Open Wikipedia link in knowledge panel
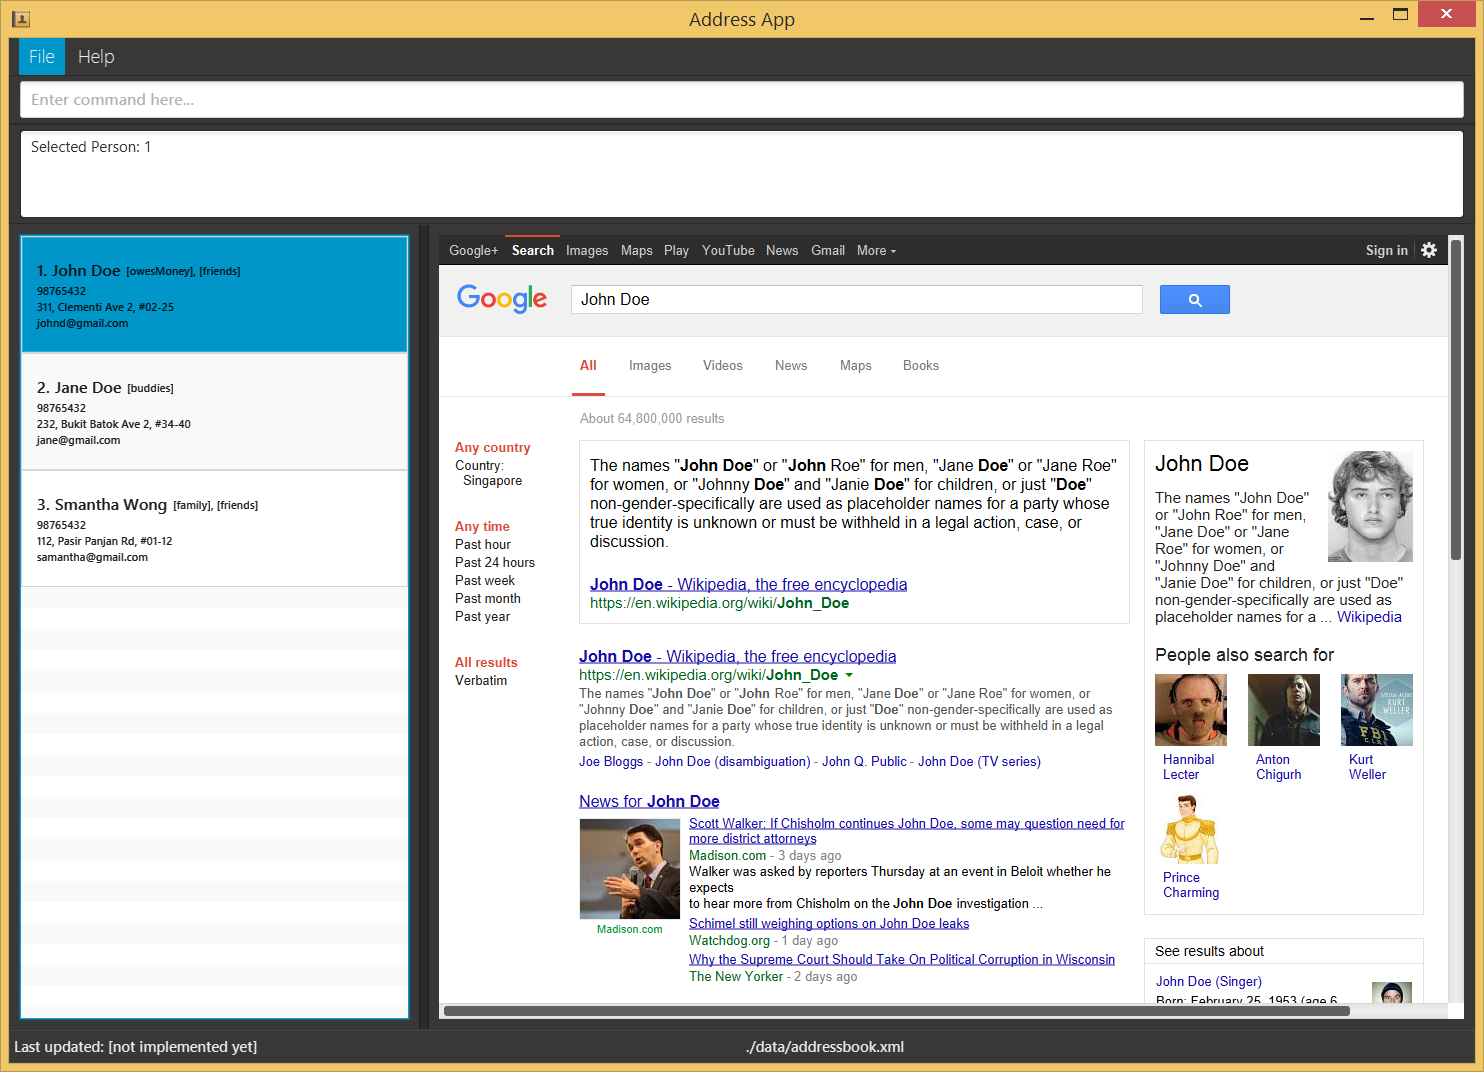 pos(1369,617)
